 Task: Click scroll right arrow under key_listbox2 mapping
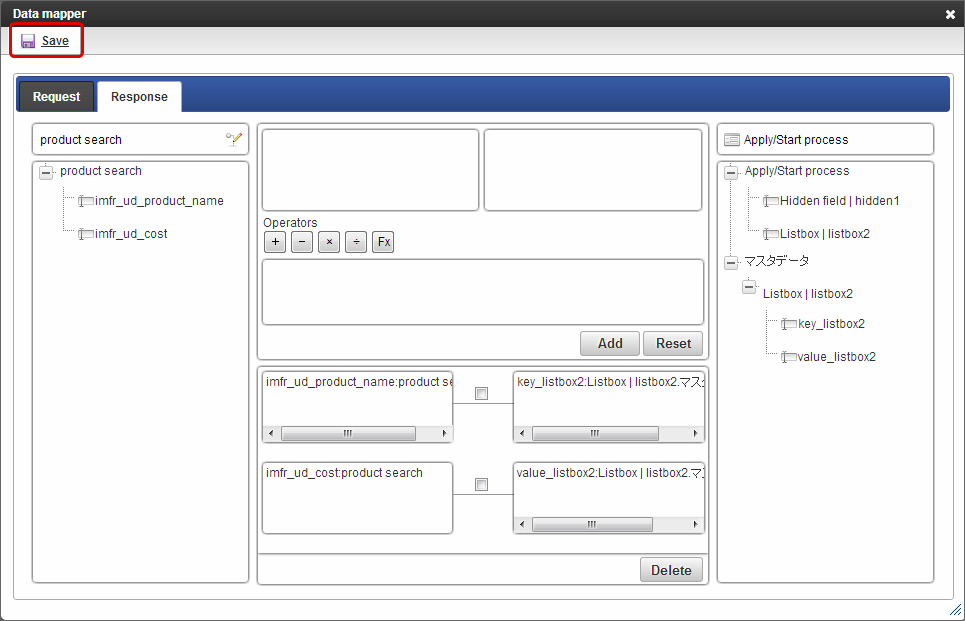click(695, 433)
